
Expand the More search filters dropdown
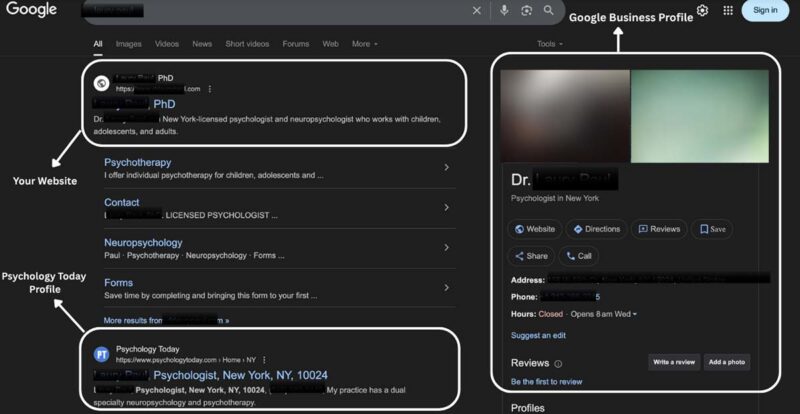[x=365, y=44]
